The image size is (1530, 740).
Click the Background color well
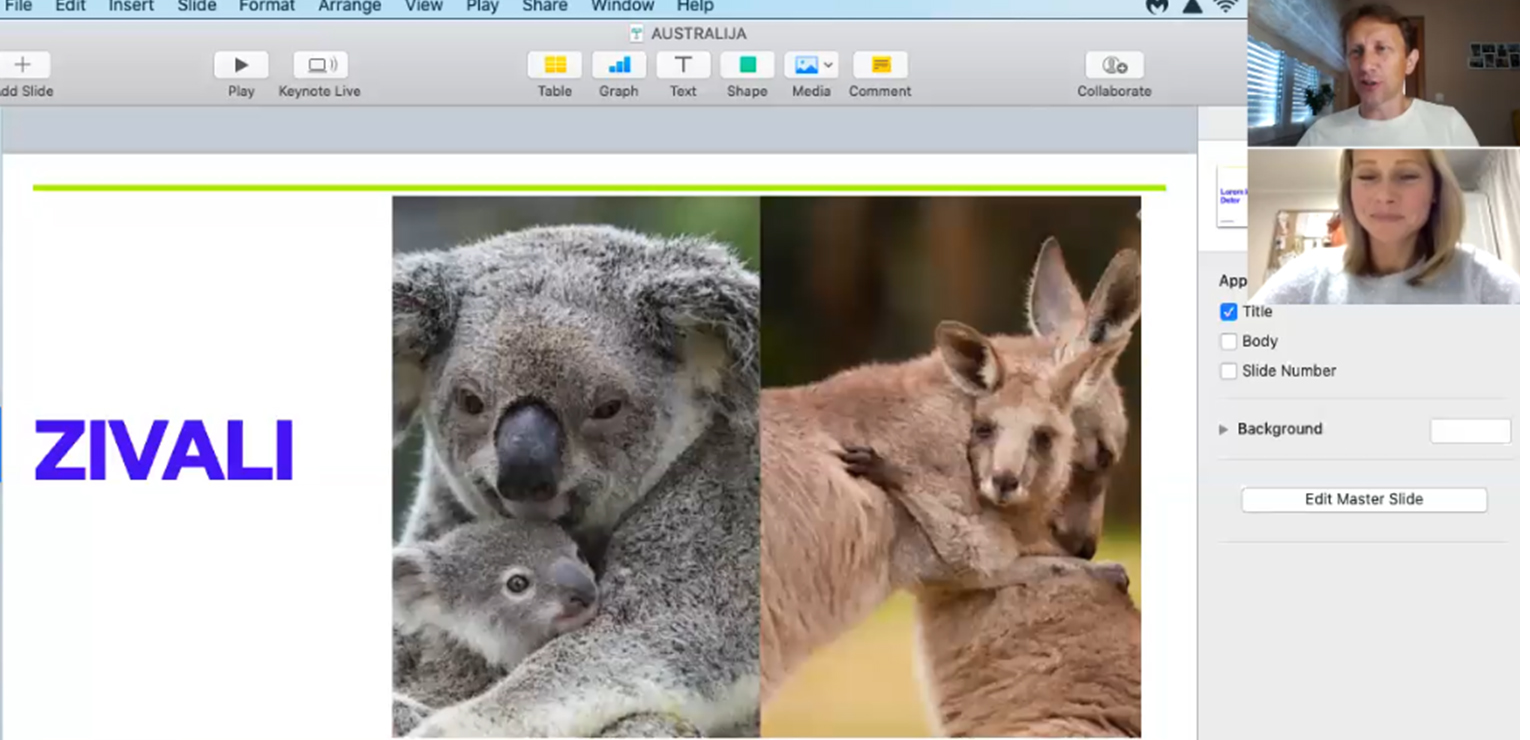click(x=1469, y=430)
